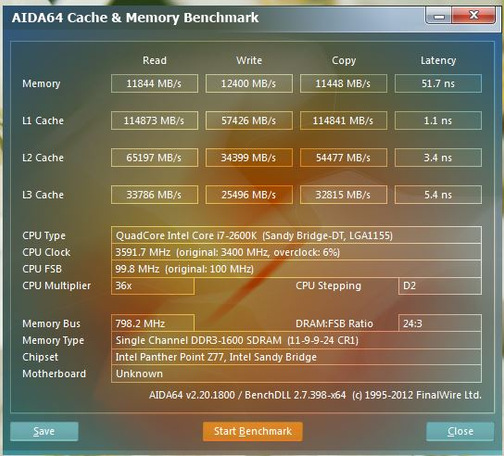The height and width of the screenshot is (456, 504).
Task: Select the CPU Multiplier 36x field
Action: (x=153, y=286)
